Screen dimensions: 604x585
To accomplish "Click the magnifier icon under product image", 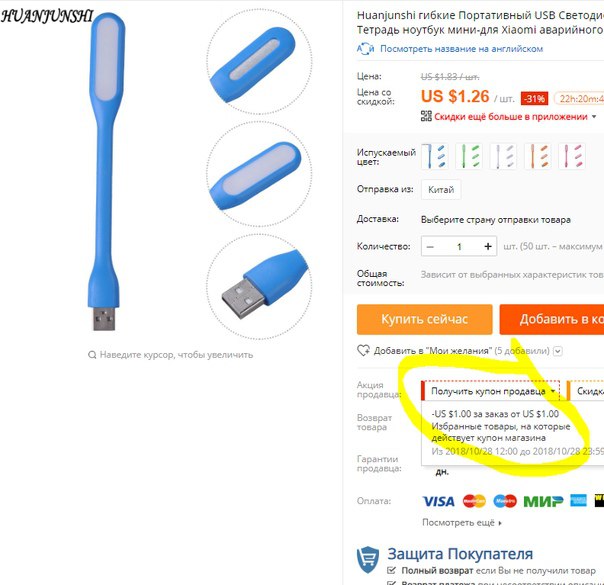I will point(92,355).
